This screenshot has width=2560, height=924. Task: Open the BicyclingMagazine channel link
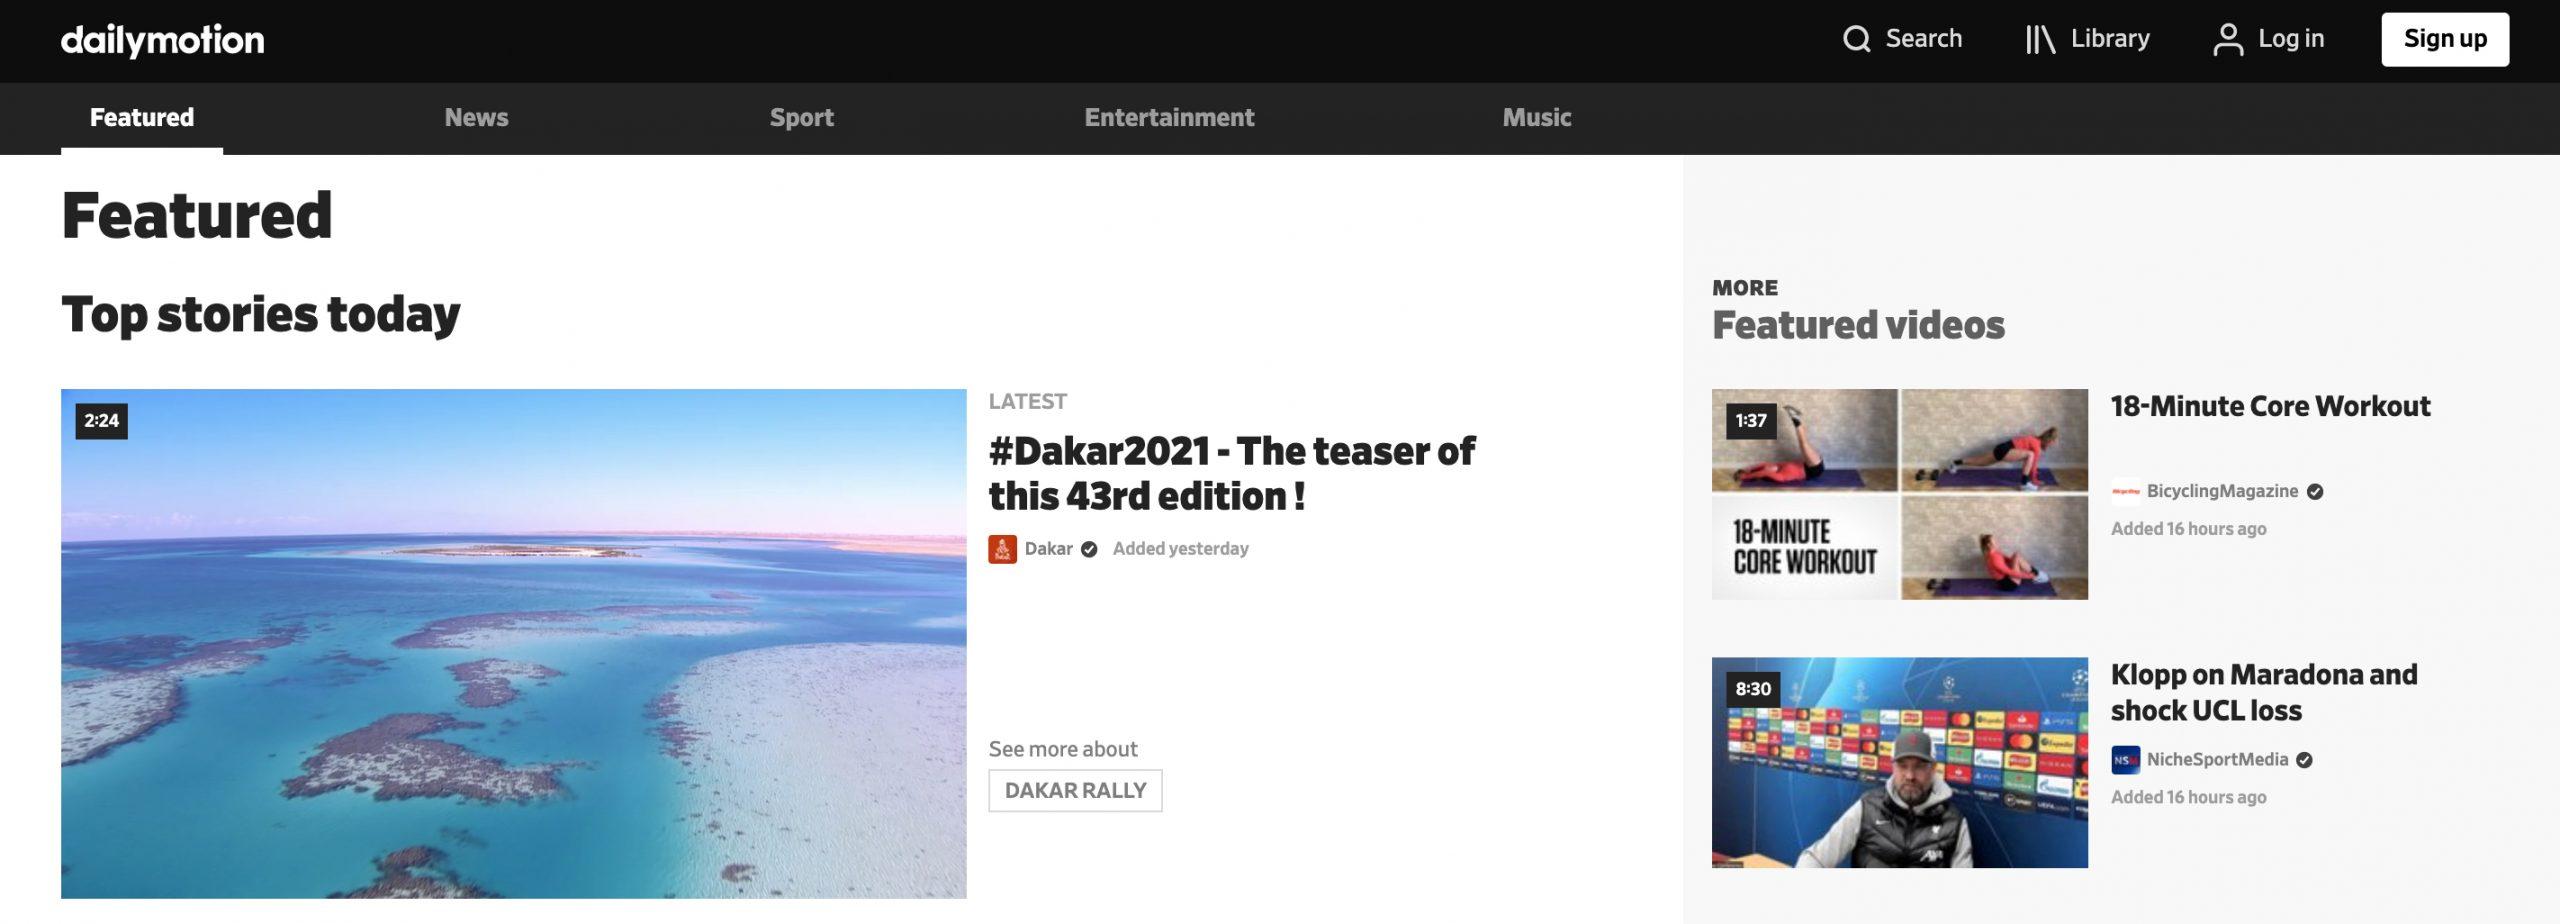click(2222, 491)
